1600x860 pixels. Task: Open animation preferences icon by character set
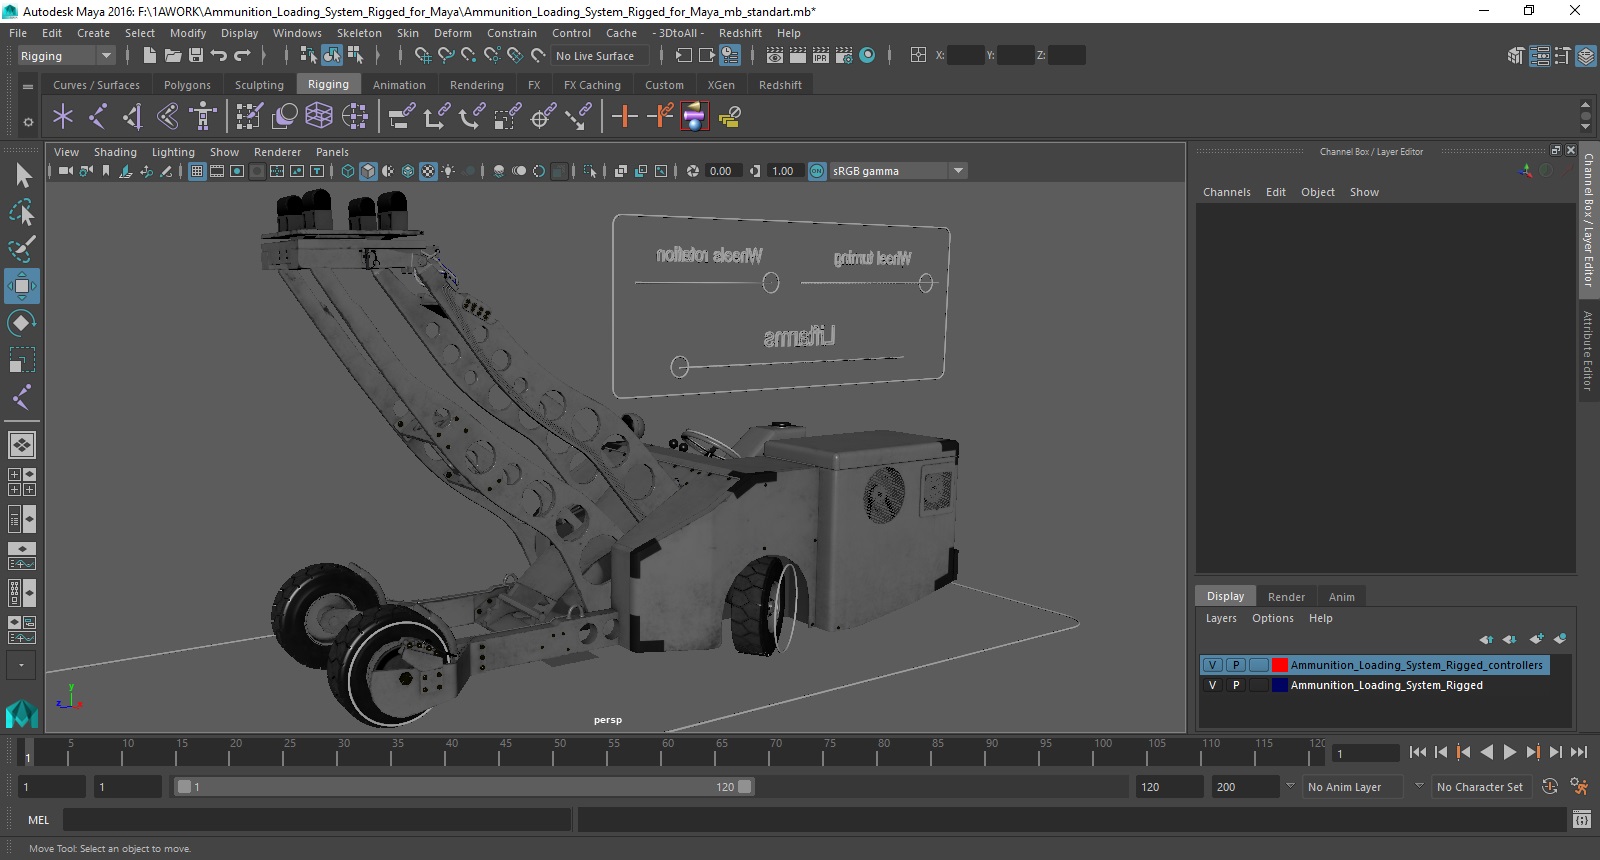pos(1579,787)
